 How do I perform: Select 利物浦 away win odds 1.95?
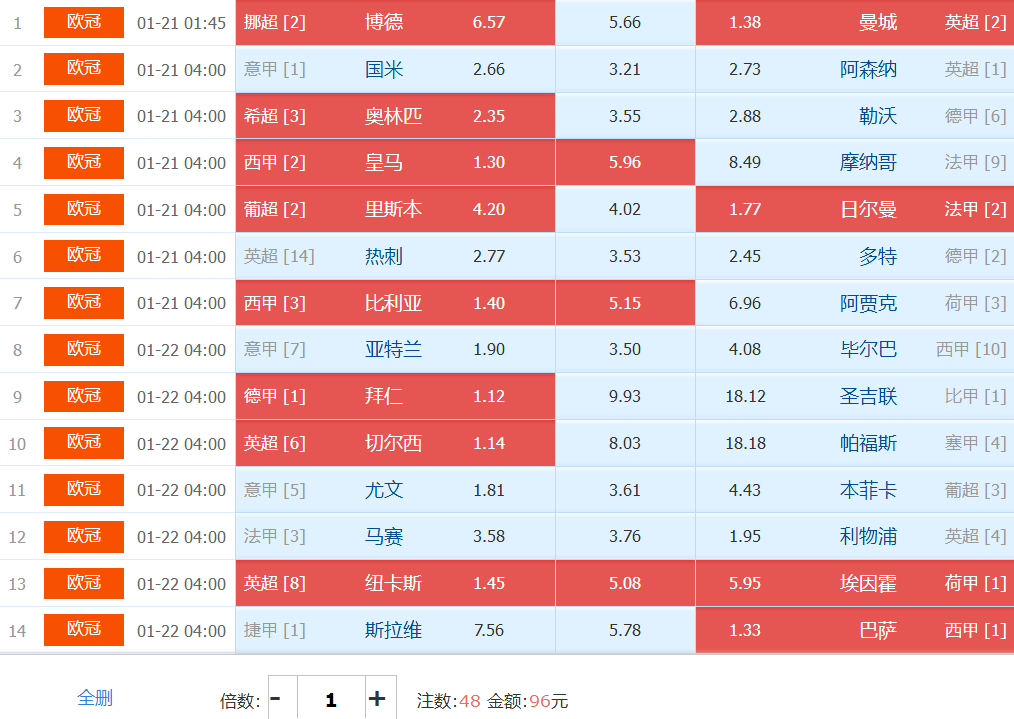point(855,537)
